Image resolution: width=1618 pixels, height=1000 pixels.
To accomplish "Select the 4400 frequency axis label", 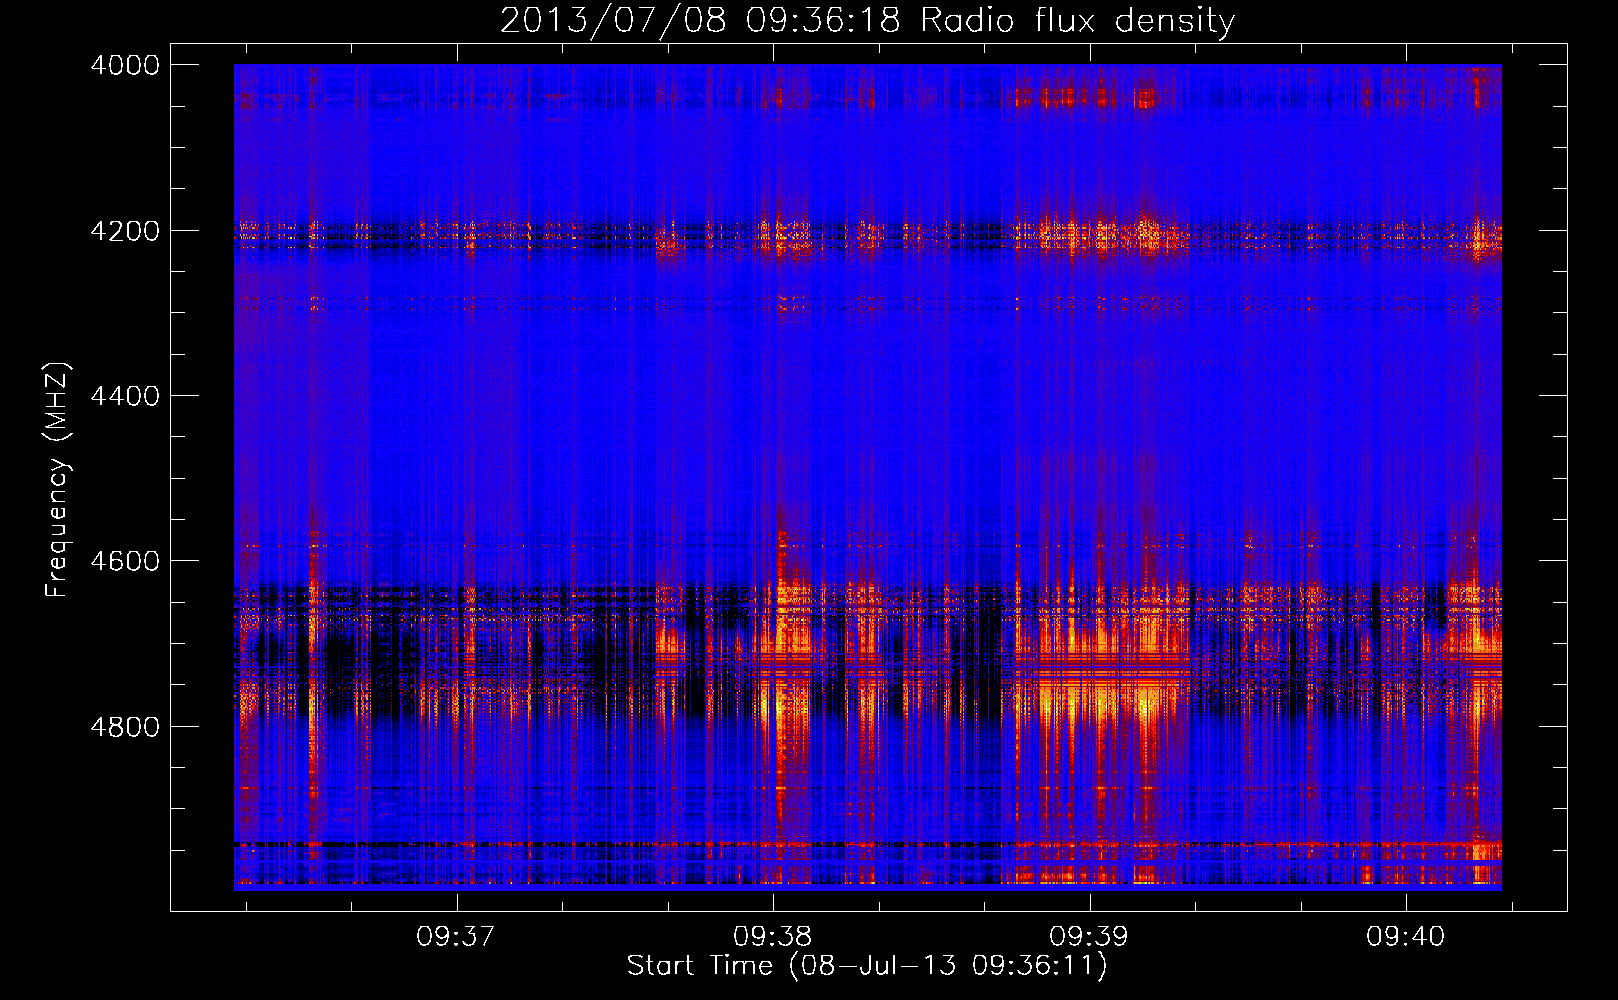I will (125, 396).
